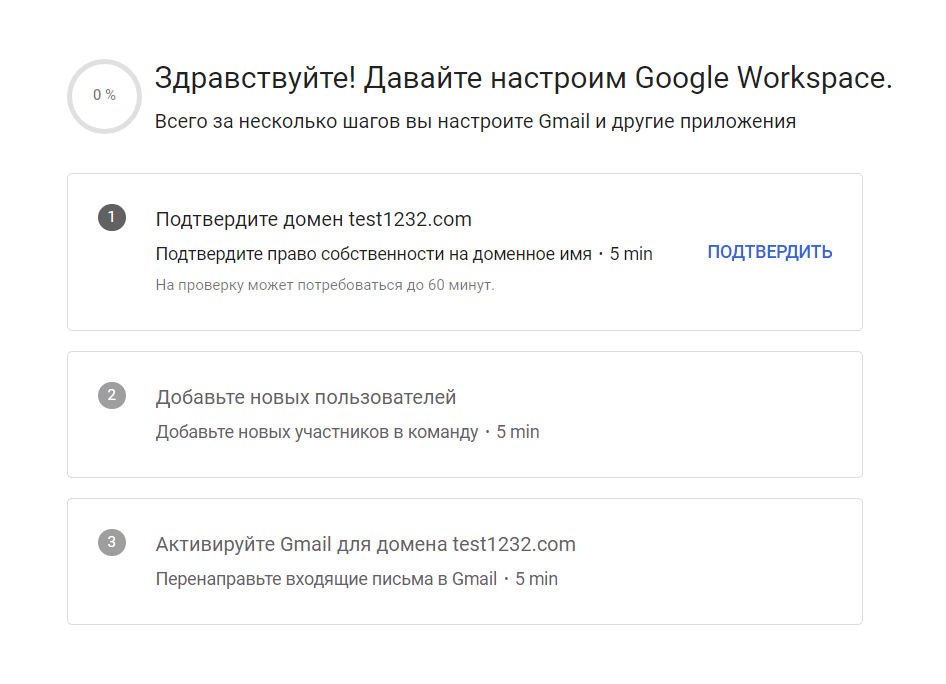Select step 3 number badge
This screenshot has width=946, height=684.
pyautogui.click(x=112, y=542)
